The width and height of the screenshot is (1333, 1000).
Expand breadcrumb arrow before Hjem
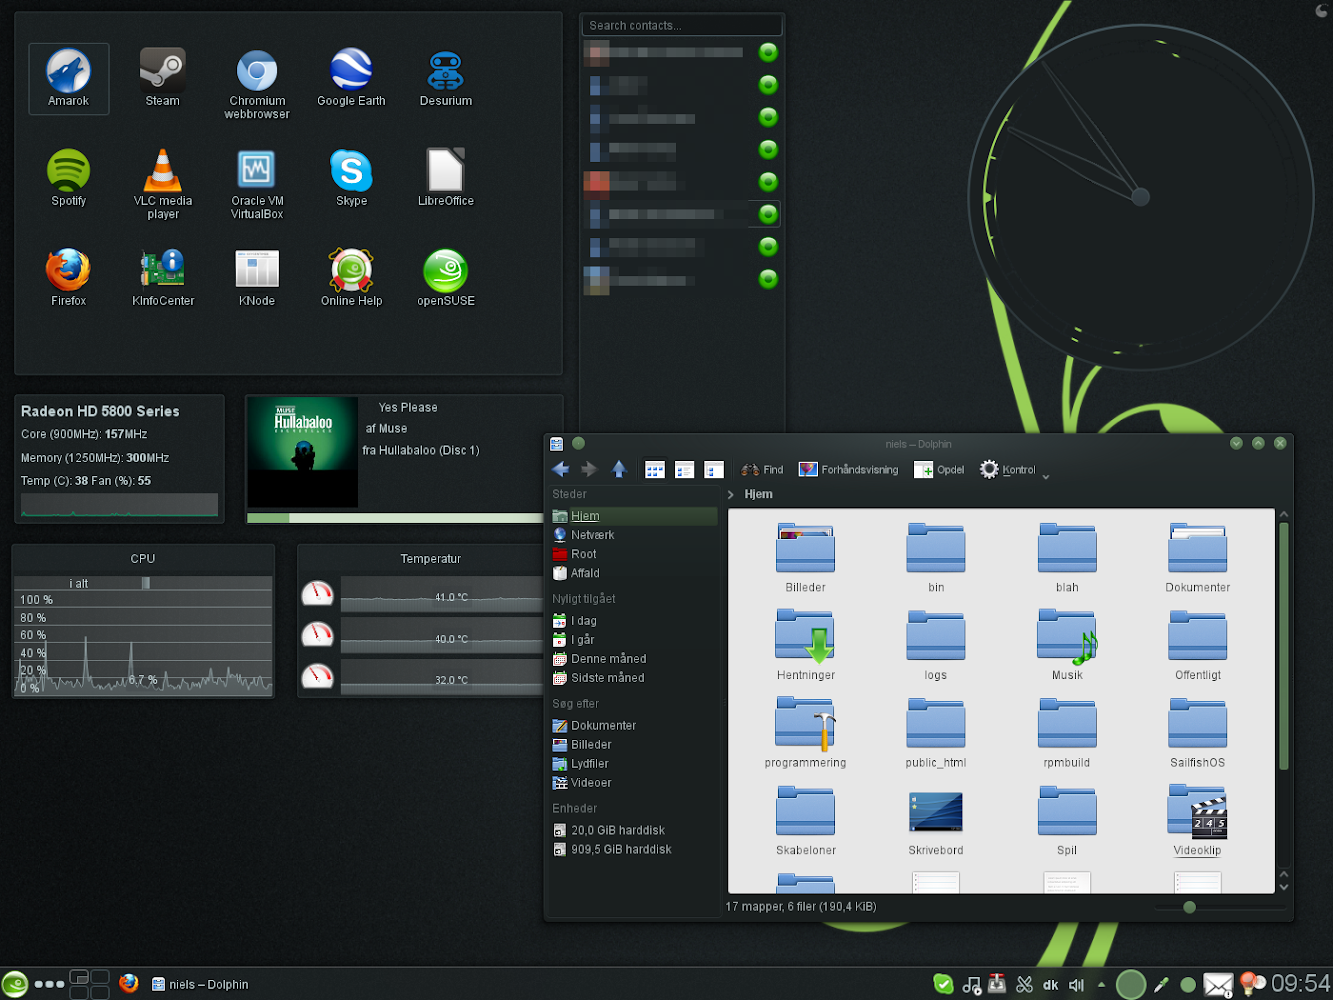pos(731,495)
